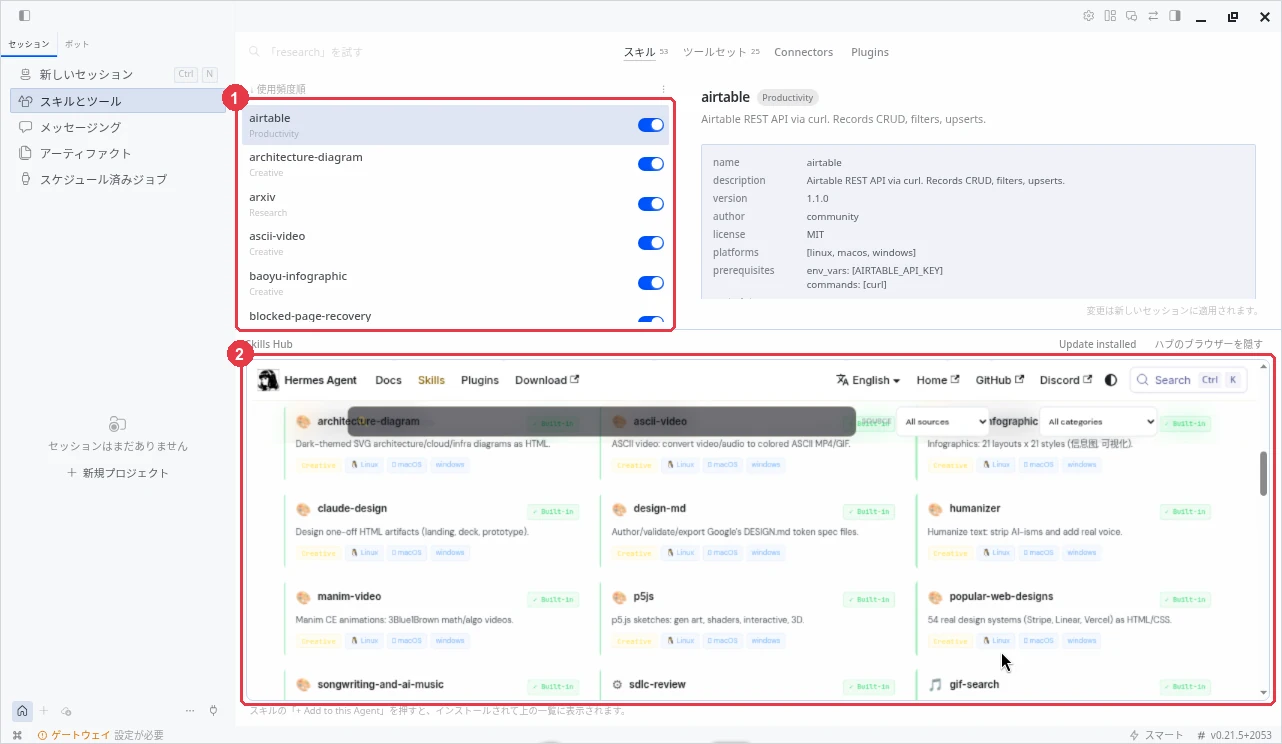Switch to the Bot sidebar tab
The width and height of the screenshot is (1282, 744).
(76, 44)
